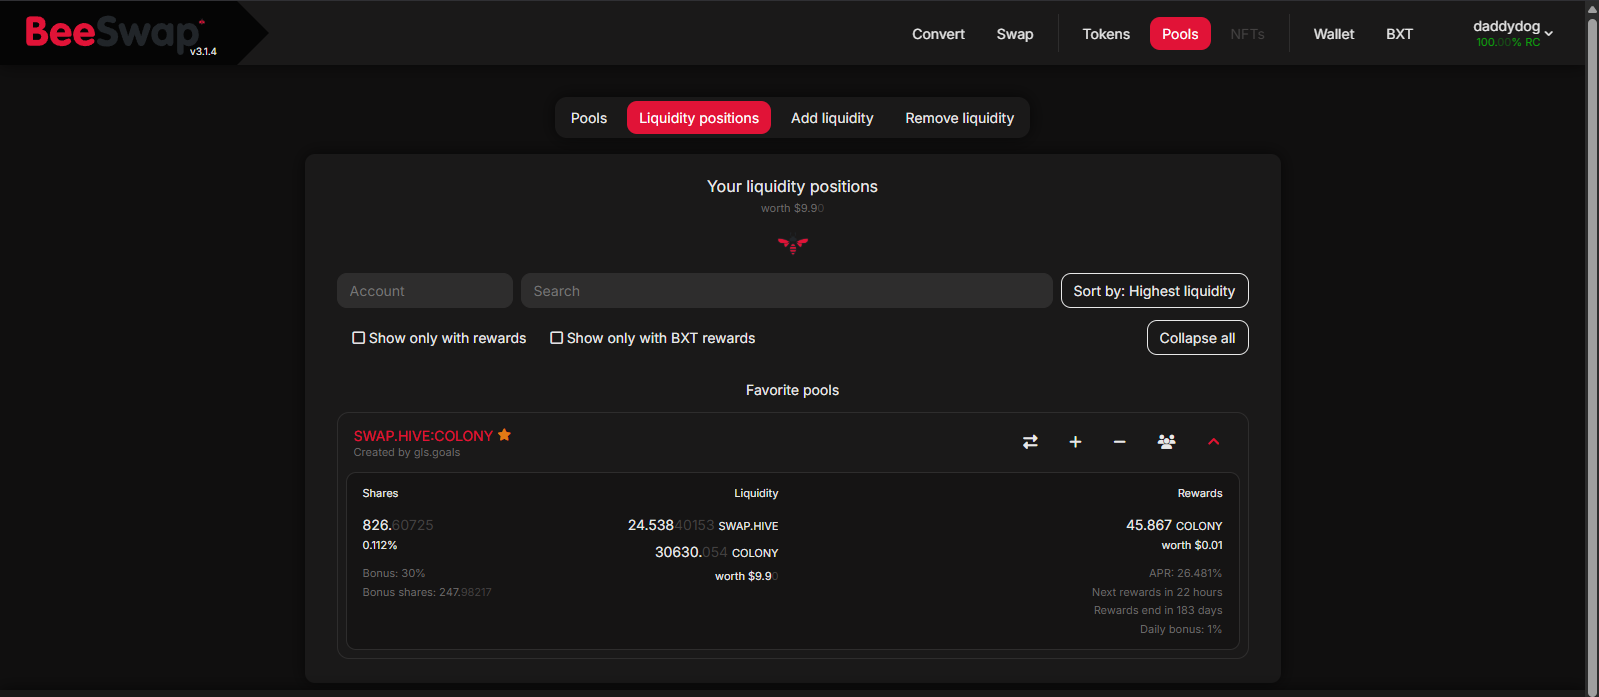Click the disabled NFTs nav item
The image size is (1599, 697).
[x=1247, y=34]
